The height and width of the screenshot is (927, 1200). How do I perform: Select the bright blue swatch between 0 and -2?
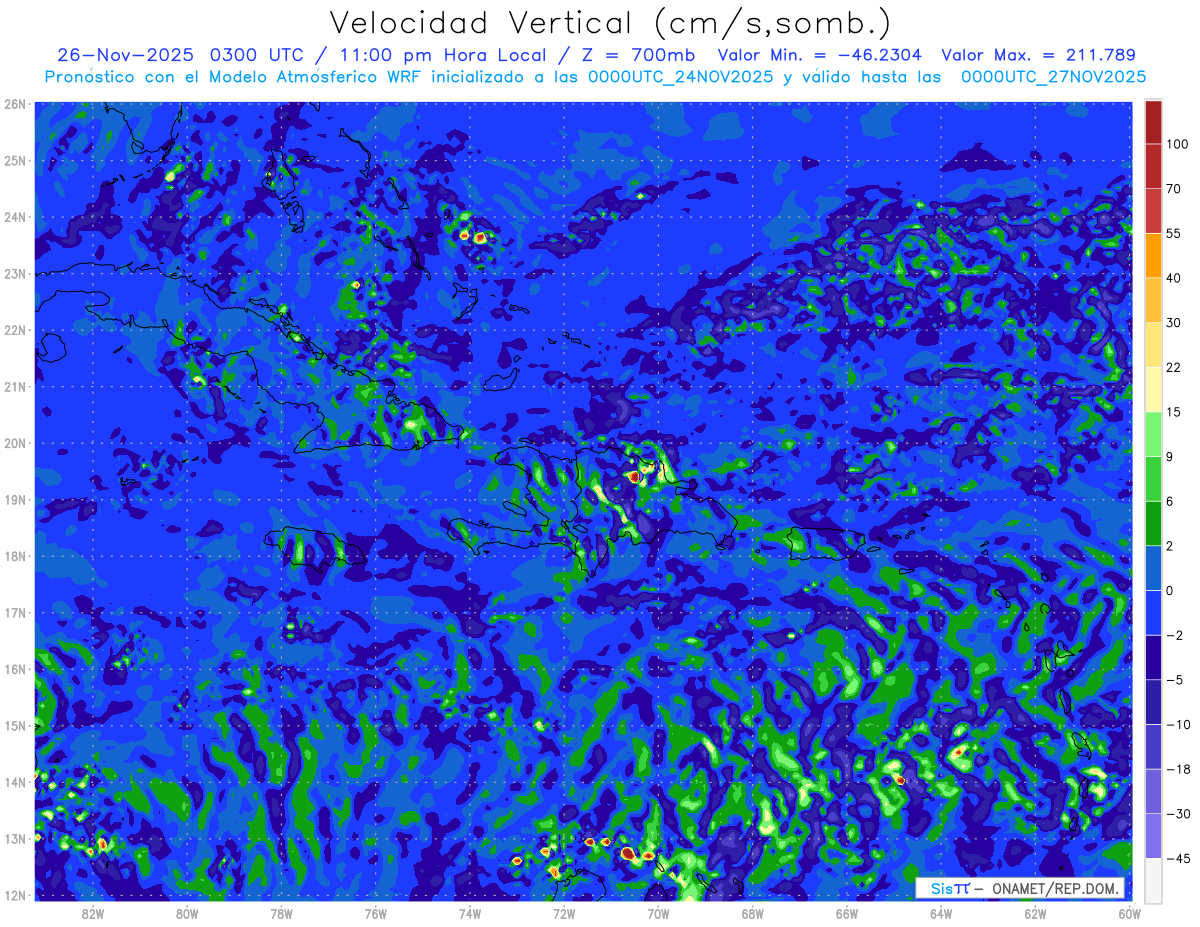(1153, 612)
